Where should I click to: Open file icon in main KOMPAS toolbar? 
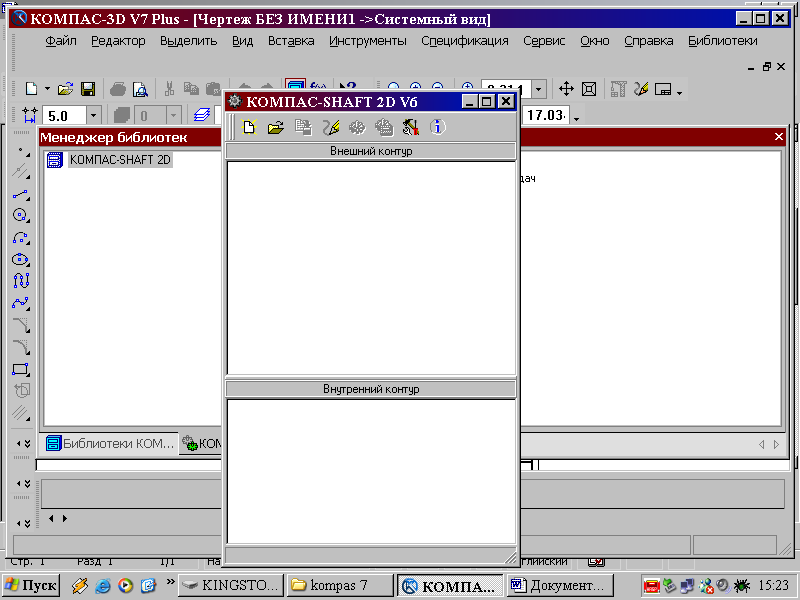(65, 89)
